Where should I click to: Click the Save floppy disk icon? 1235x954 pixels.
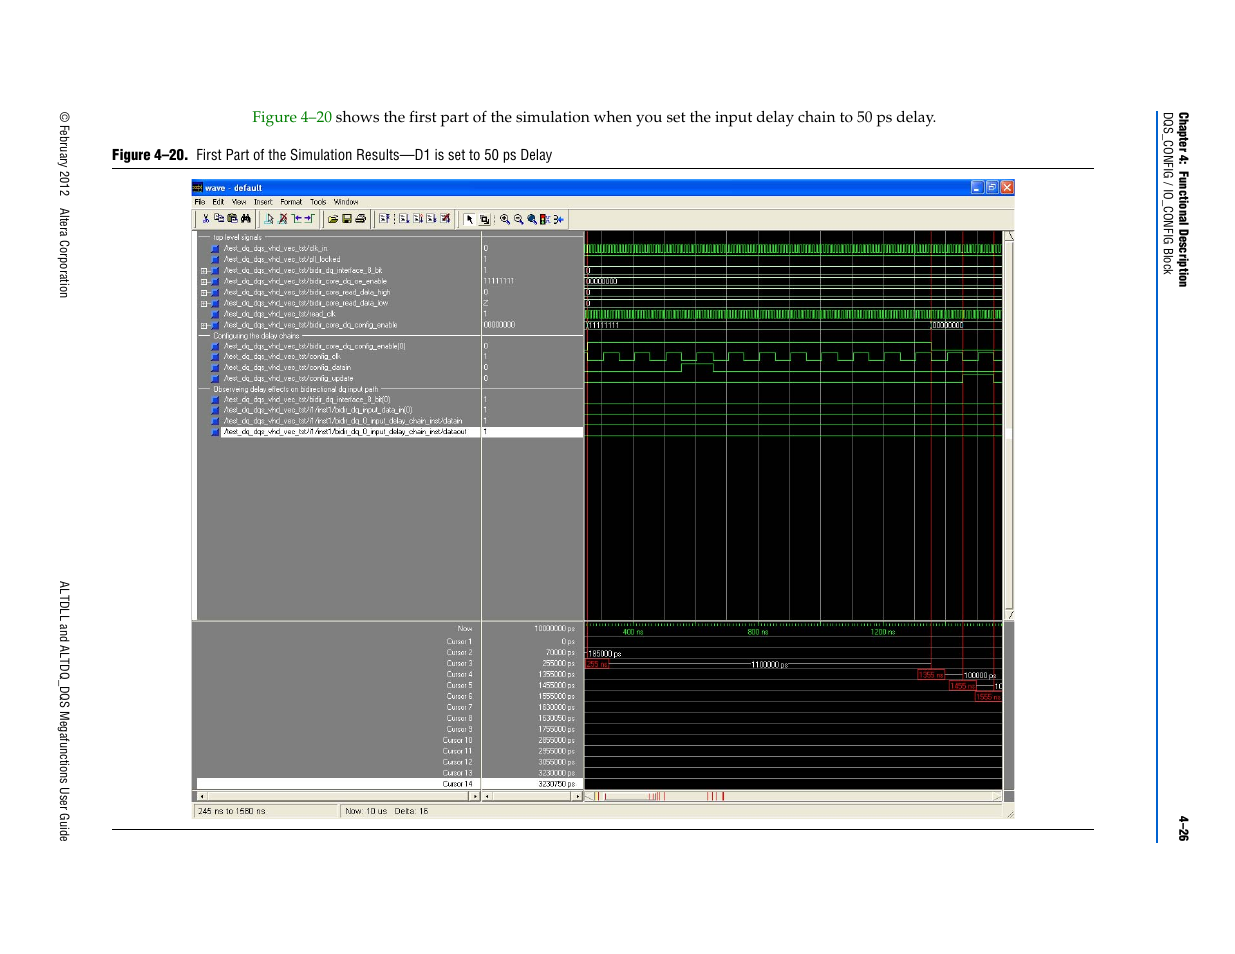[x=347, y=219]
